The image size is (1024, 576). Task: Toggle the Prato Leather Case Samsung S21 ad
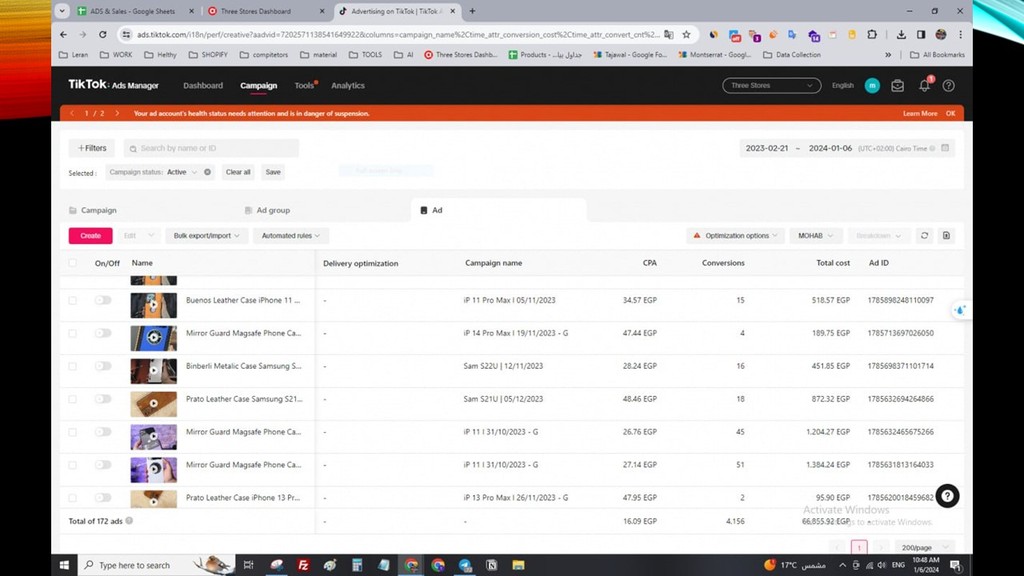(103, 399)
